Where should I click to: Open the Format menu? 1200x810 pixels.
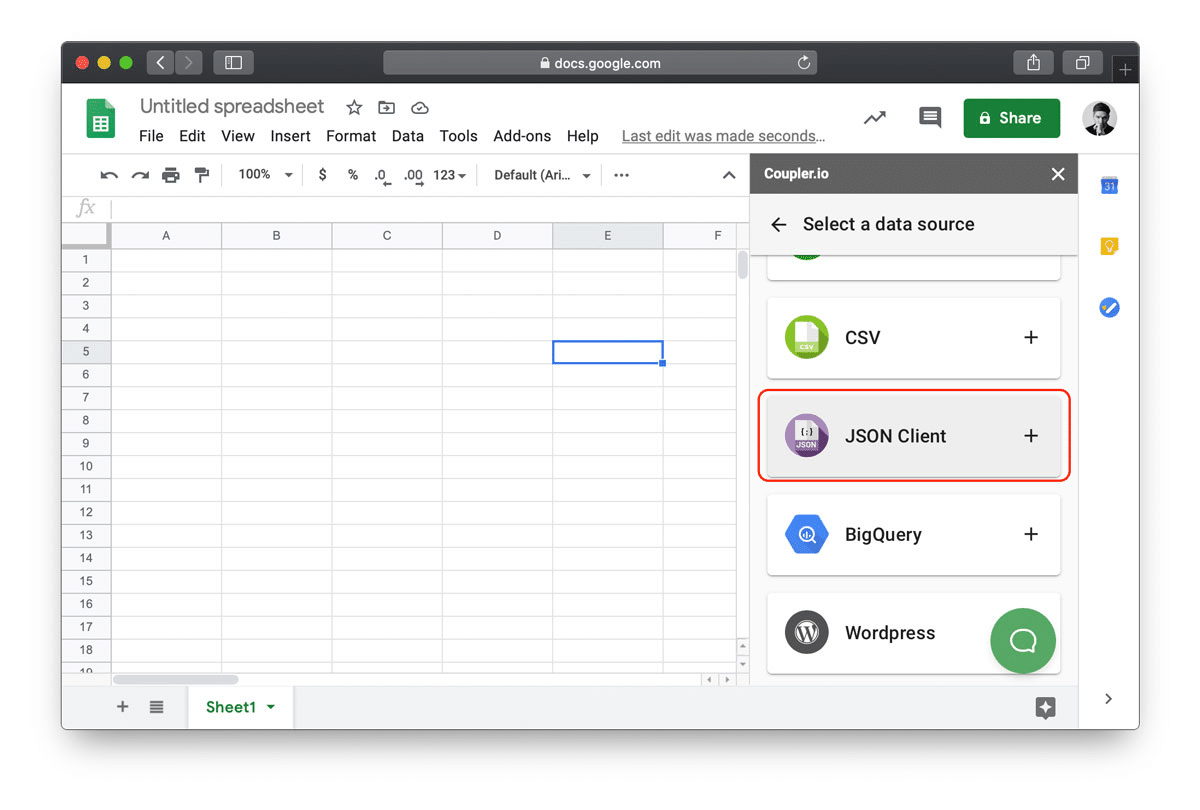(x=351, y=136)
